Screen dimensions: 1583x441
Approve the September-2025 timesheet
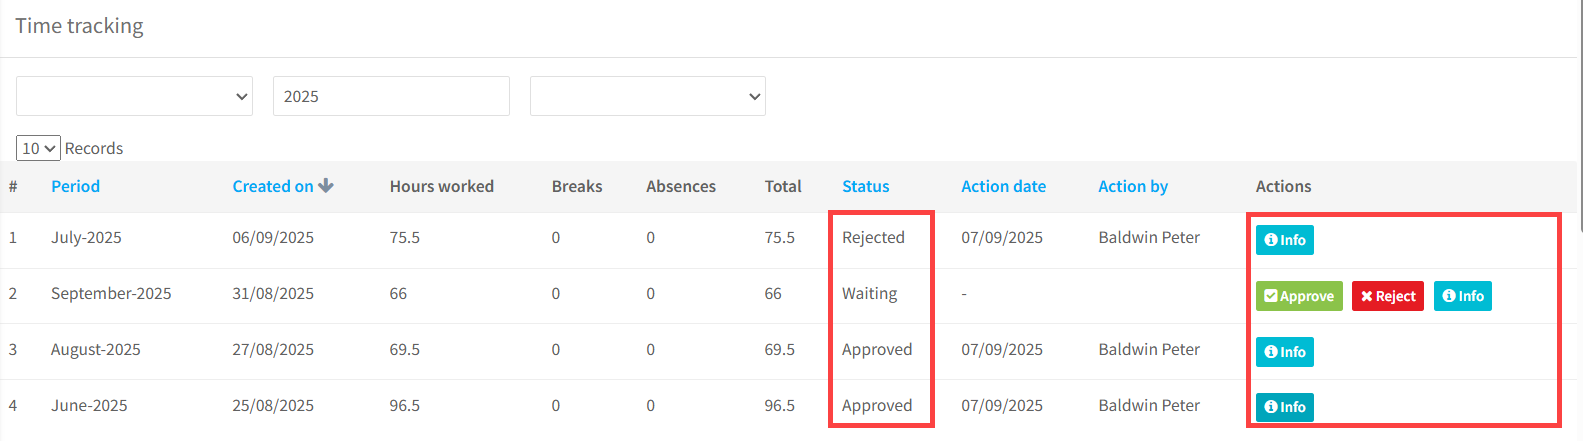tap(1299, 296)
